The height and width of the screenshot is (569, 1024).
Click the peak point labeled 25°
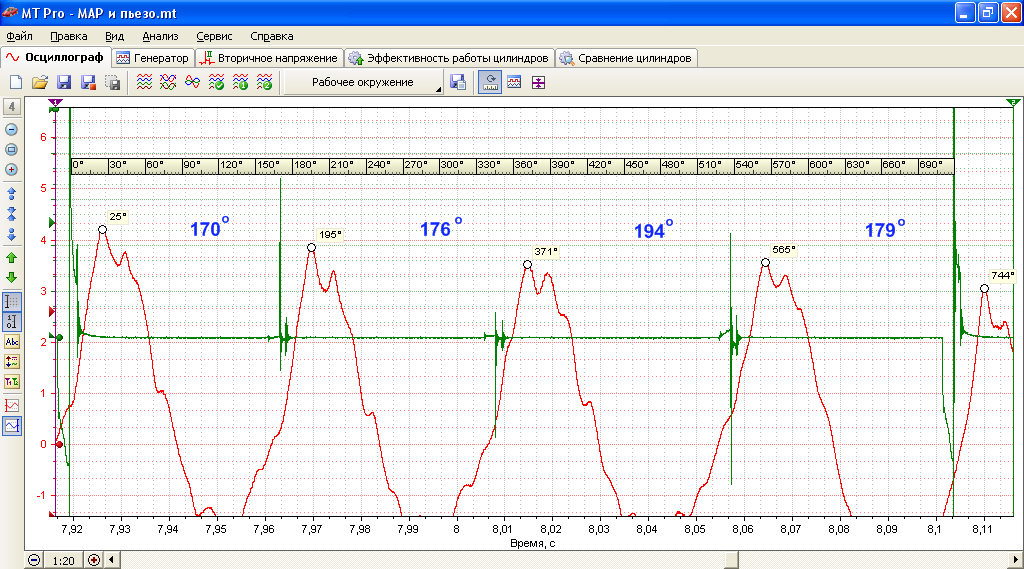coord(103,229)
